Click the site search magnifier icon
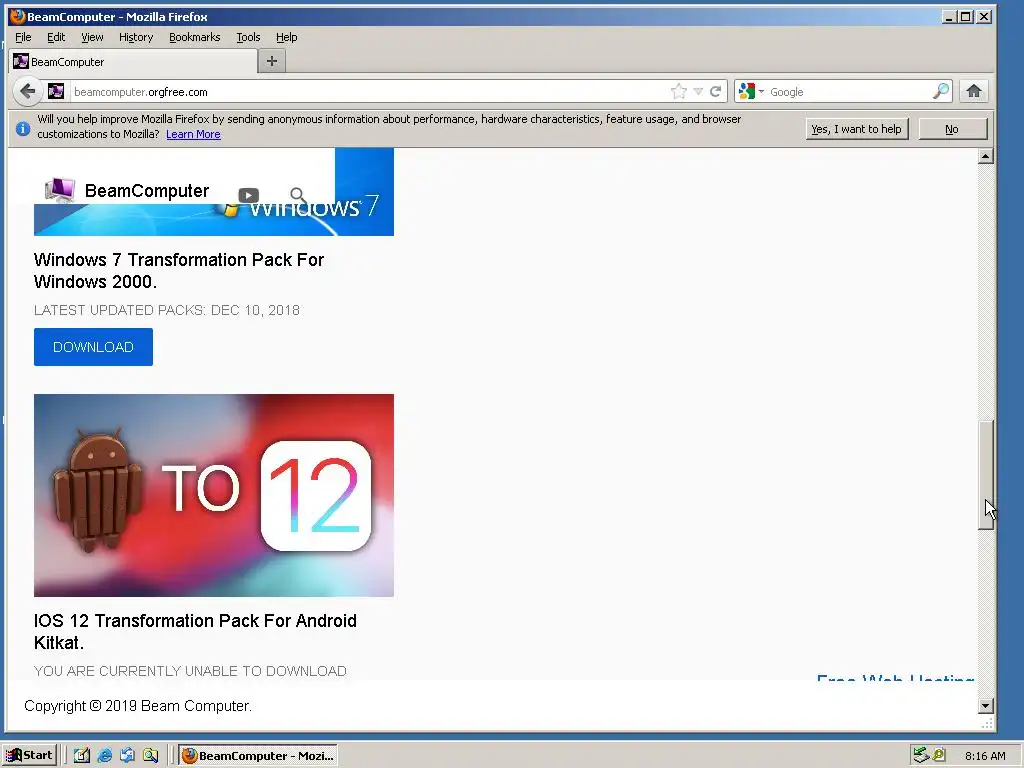The height and width of the screenshot is (768, 1024). [x=298, y=195]
